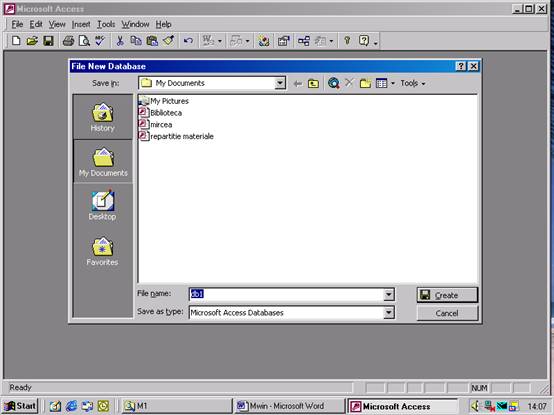The image size is (554, 415).
Task: Click the Open Database toolbar icon
Action: click(32, 41)
